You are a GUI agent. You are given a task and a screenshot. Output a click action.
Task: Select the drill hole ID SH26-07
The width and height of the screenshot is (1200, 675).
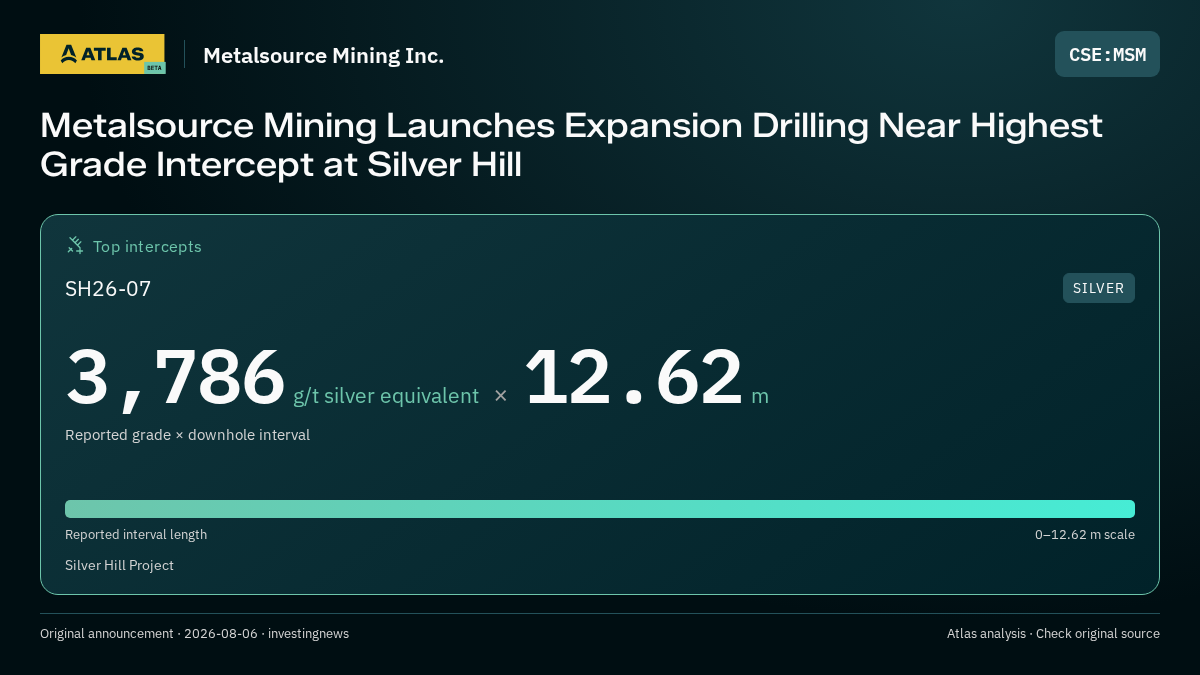click(108, 289)
